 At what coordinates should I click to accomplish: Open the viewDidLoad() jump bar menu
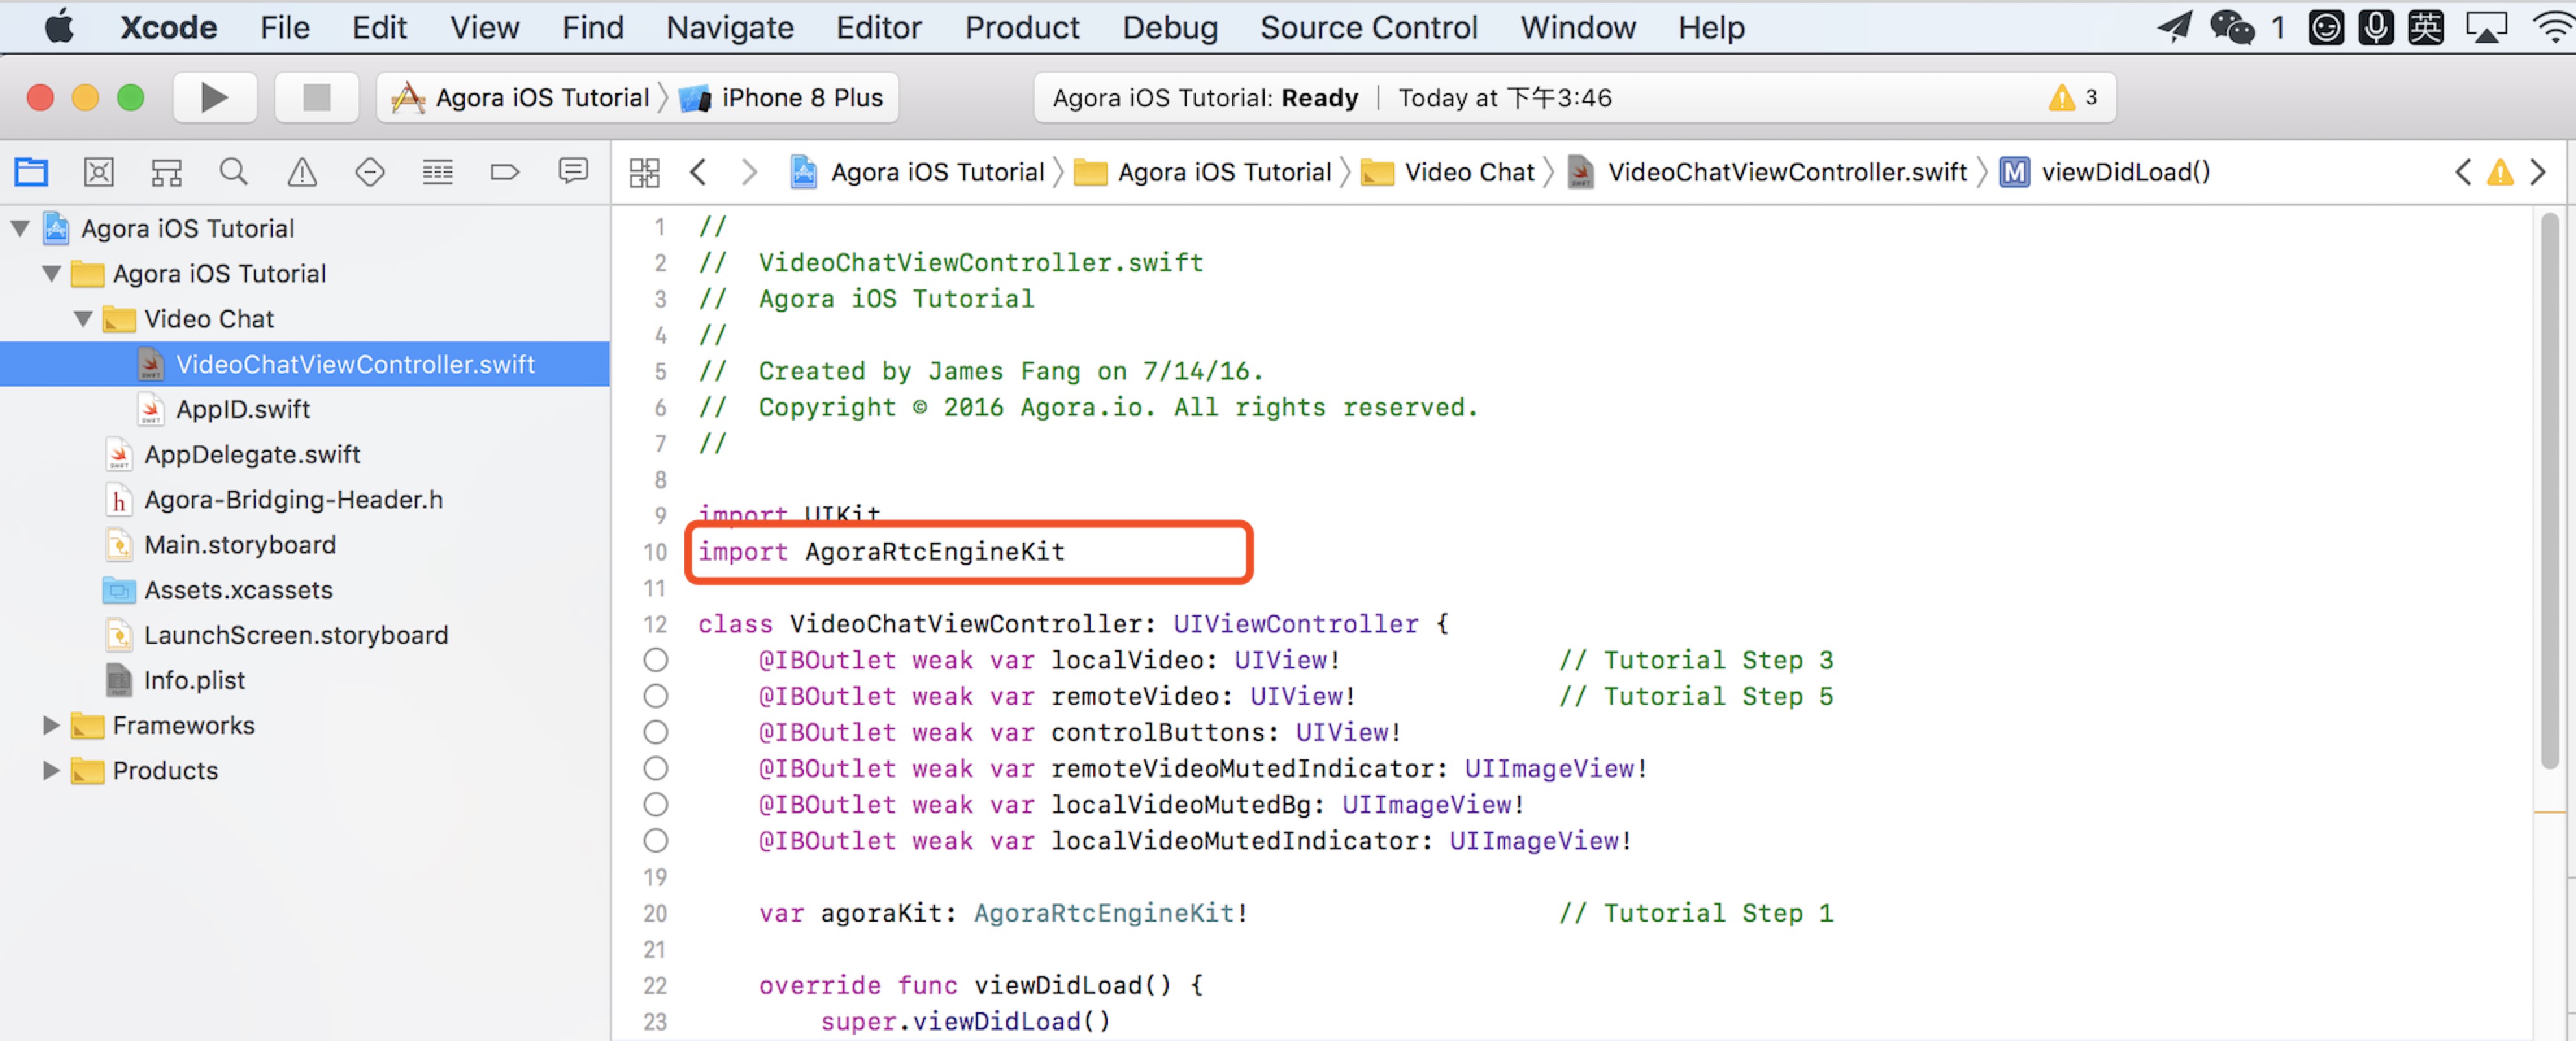(2105, 172)
